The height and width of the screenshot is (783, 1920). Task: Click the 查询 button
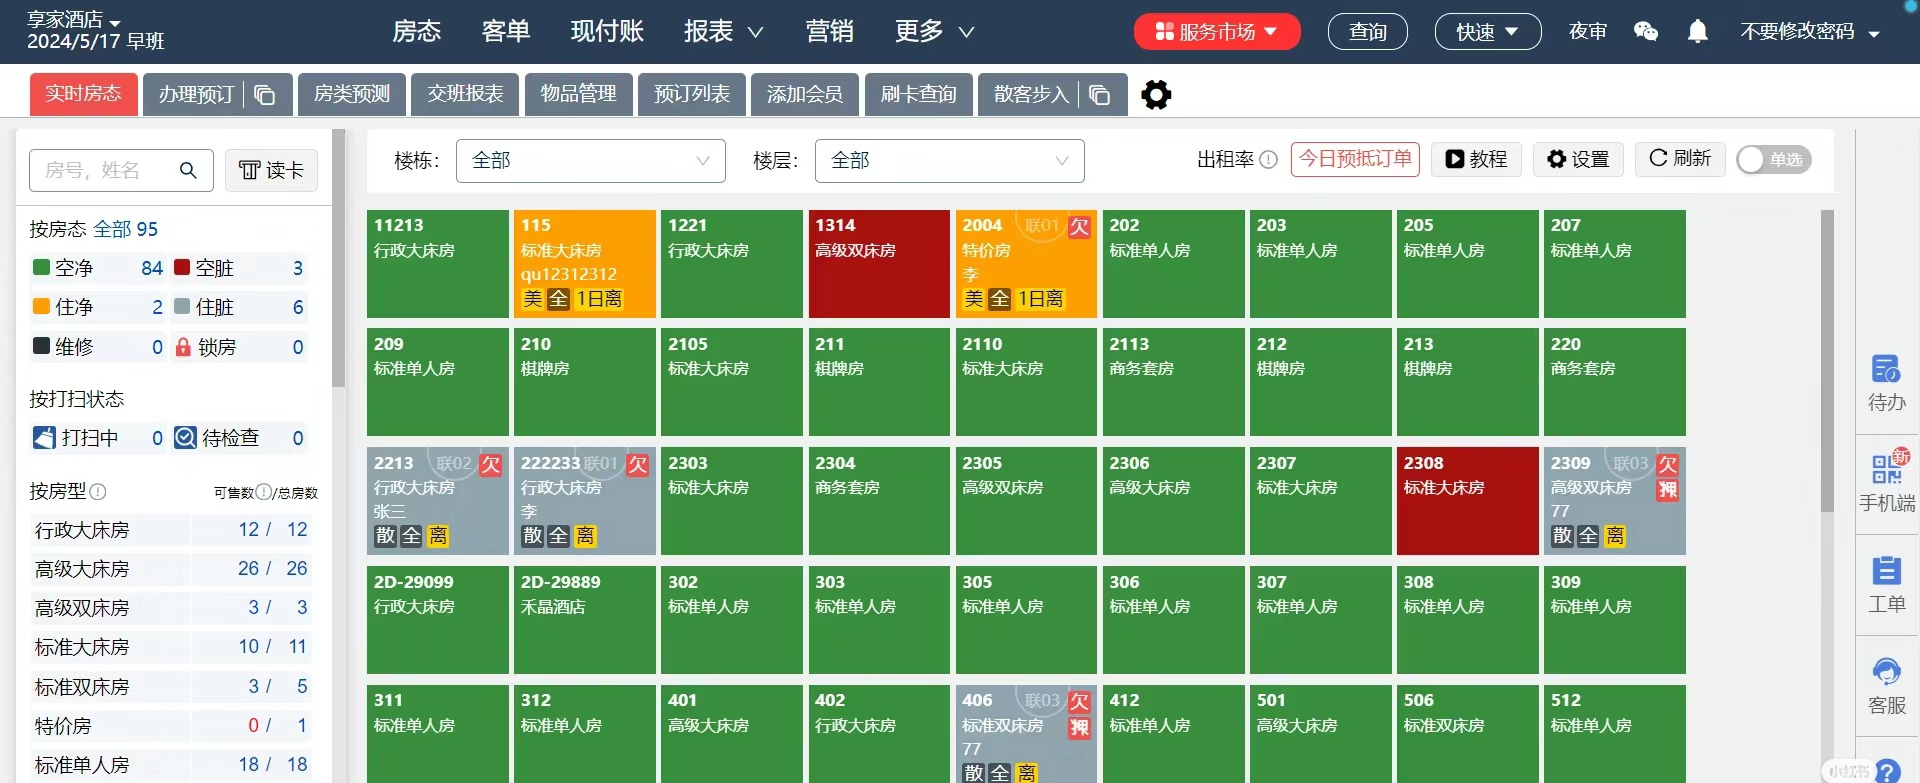click(1367, 32)
